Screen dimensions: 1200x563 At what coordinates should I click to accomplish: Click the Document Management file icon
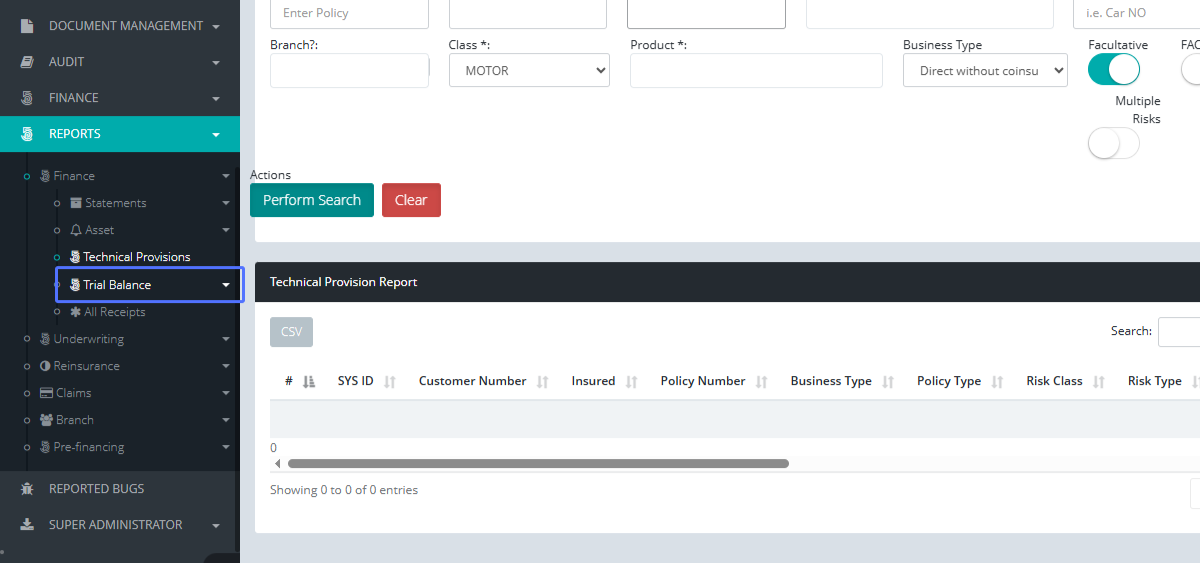click(x=27, y=26)
